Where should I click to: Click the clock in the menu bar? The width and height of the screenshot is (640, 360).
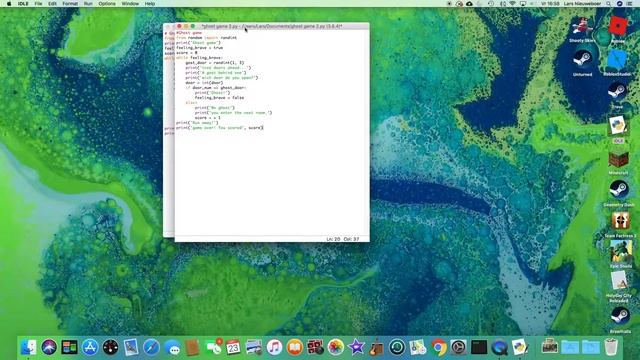point(550,4)
